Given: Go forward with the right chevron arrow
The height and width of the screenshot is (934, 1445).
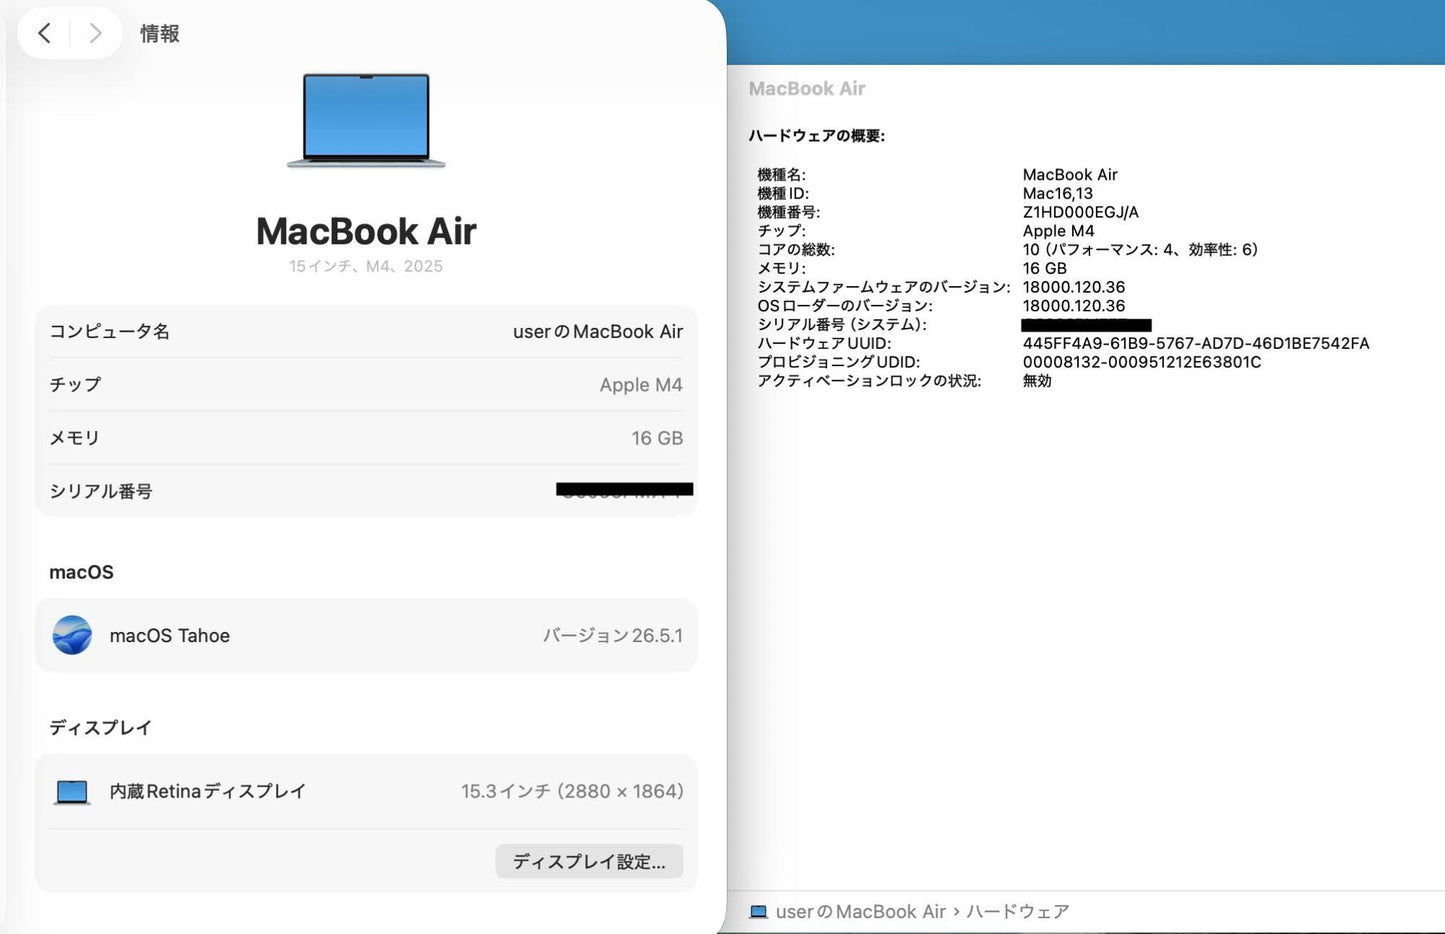Looking at the screenshot, I should tap(95, 33).
